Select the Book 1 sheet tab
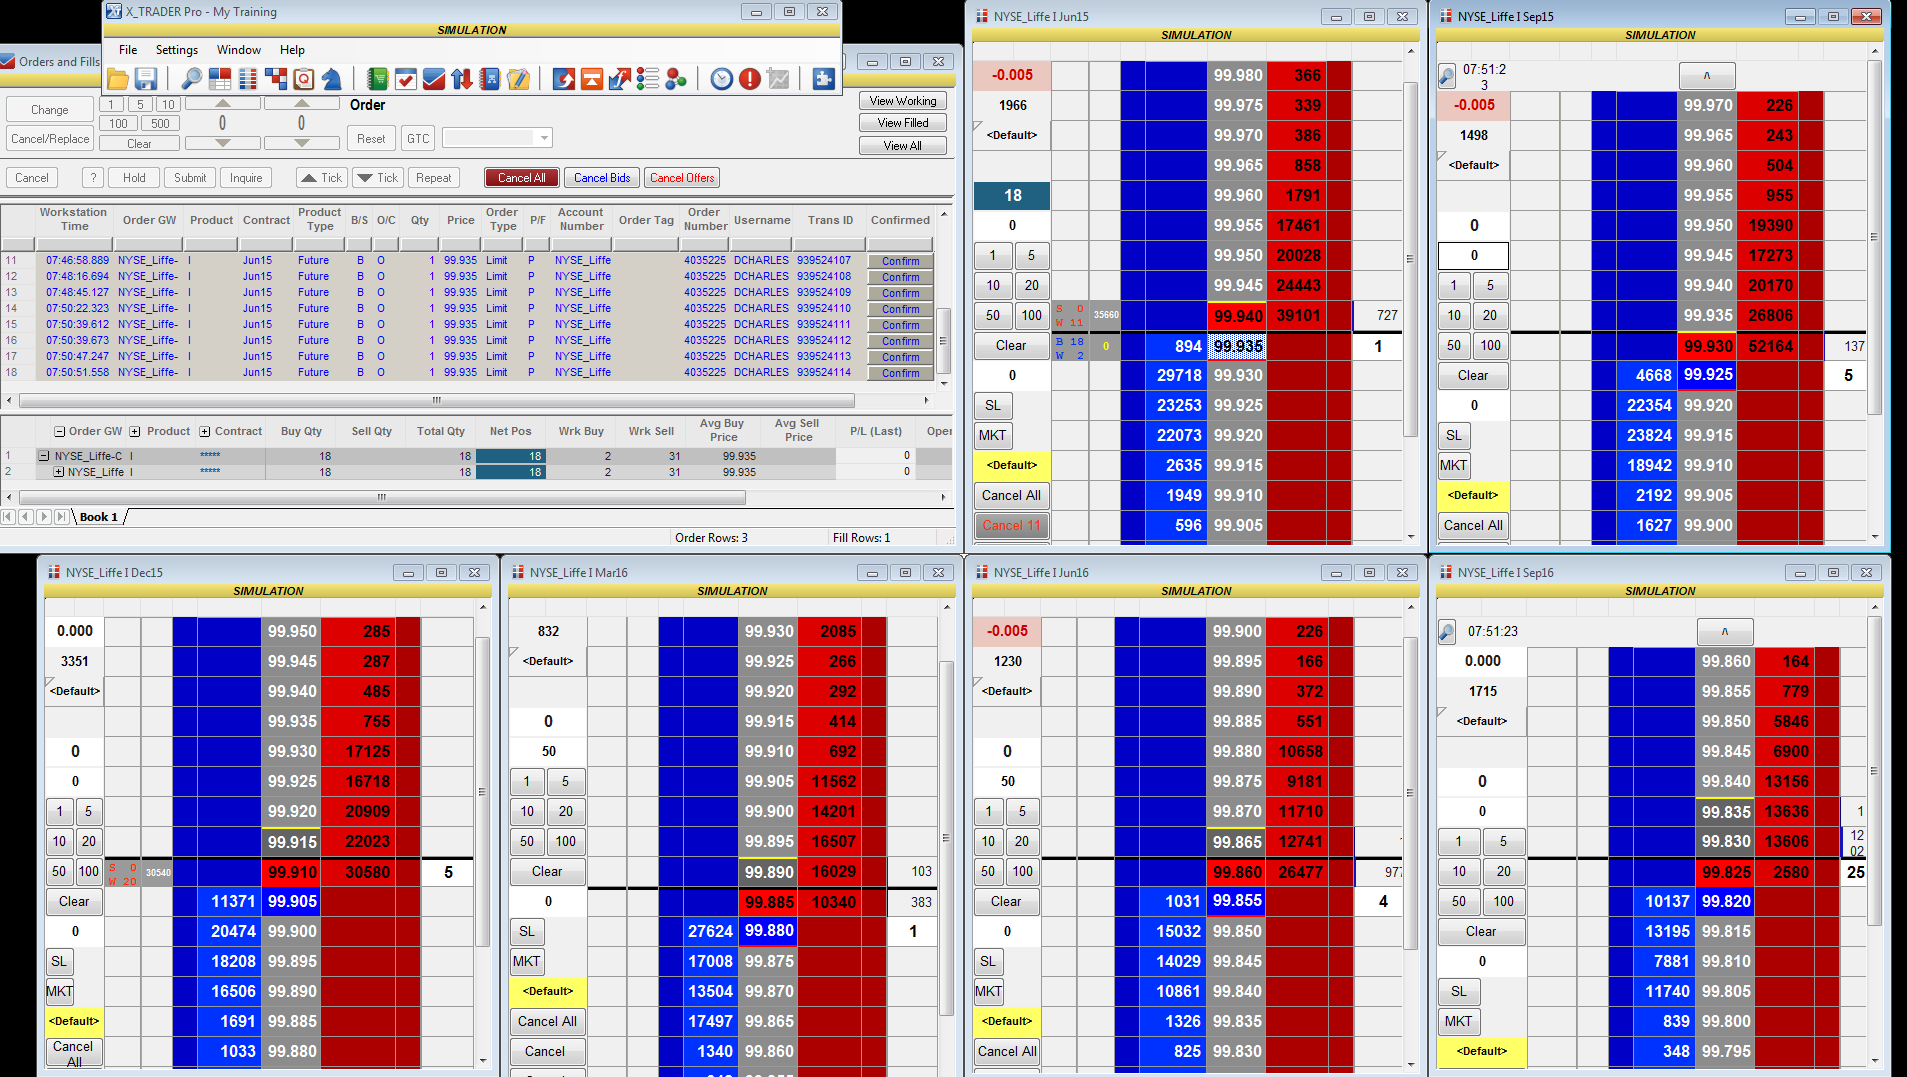This screenshot has height=1077, width=1907. point(99,517)
